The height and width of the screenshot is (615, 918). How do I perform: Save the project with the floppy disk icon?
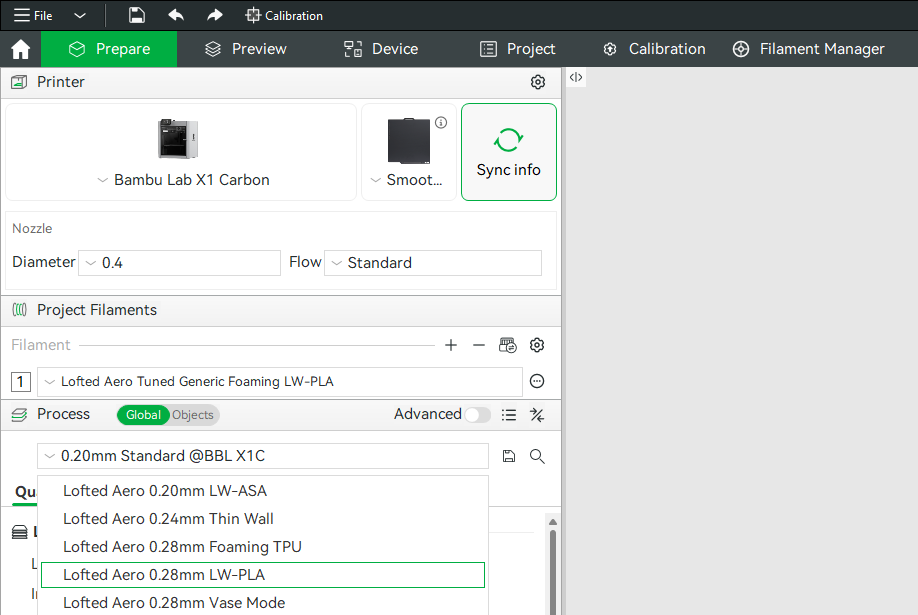tap(136, 15)
